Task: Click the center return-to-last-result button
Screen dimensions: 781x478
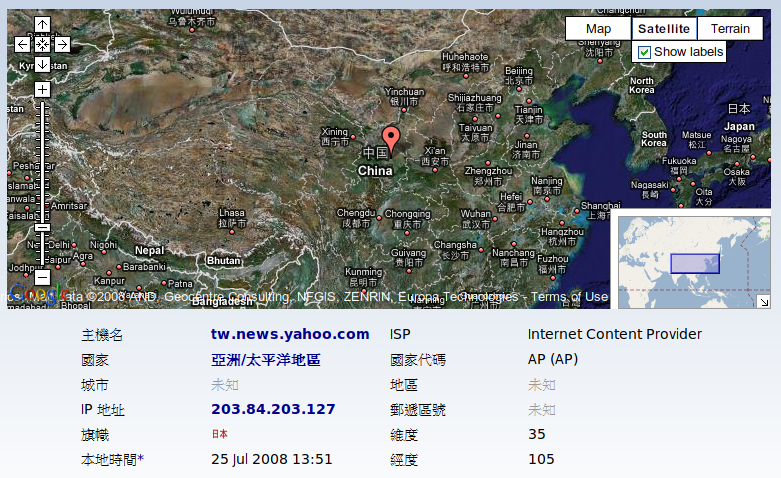Action: (42, 44)
